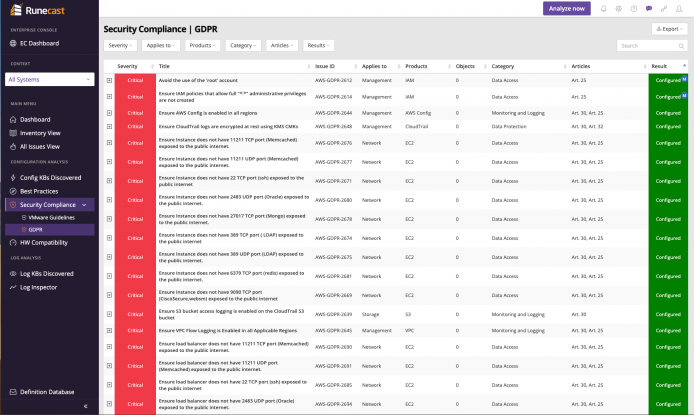Open the Applies to filter dropdown
This screenshot has height=415, width=694.
click(x=161, y=45)
